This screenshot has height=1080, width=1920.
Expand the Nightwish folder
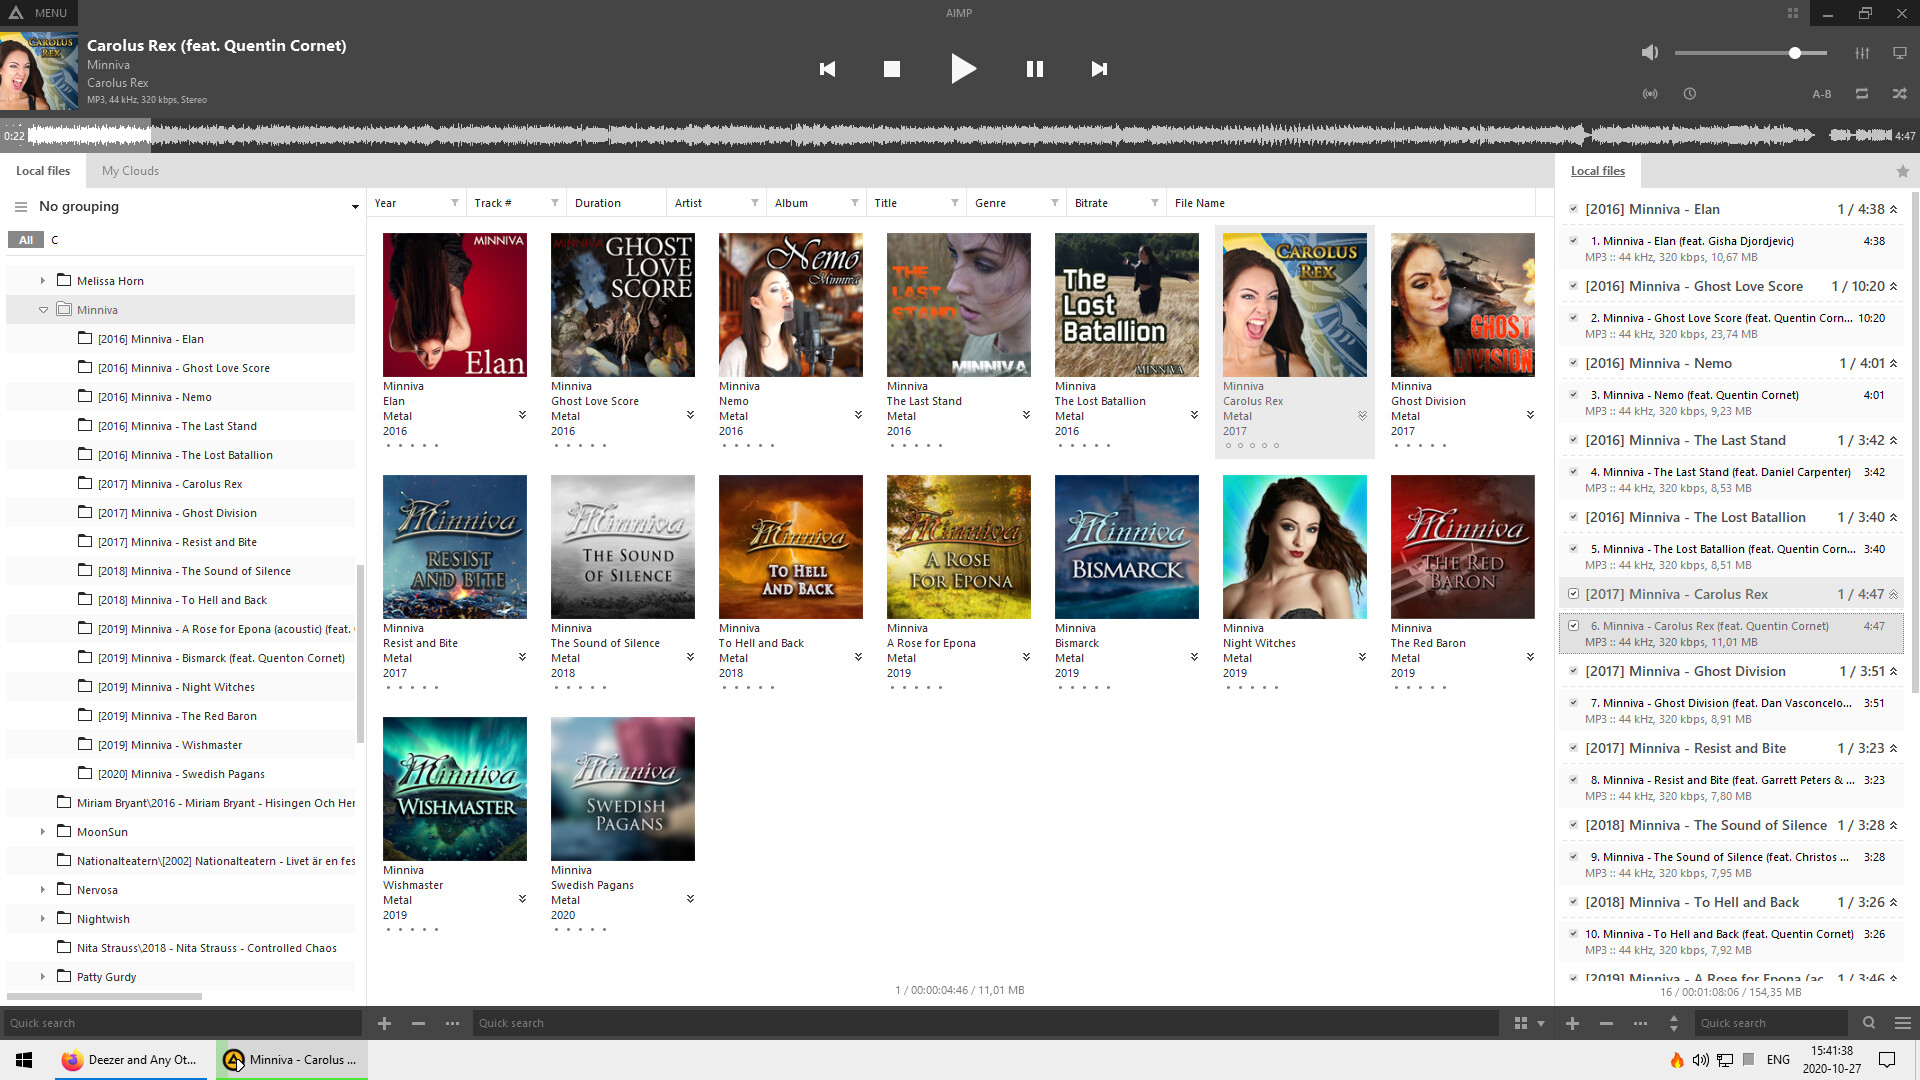(43, 919)
